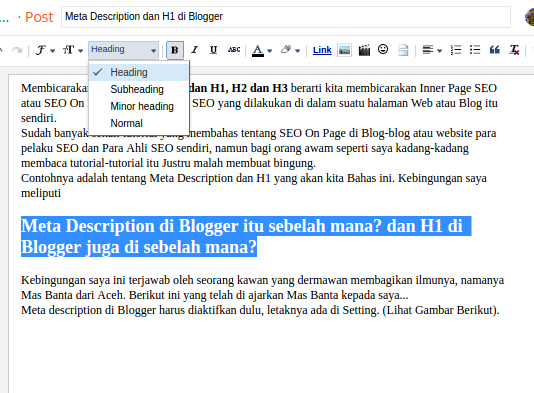Insert a video via clapperboard icon

[364, 50]
